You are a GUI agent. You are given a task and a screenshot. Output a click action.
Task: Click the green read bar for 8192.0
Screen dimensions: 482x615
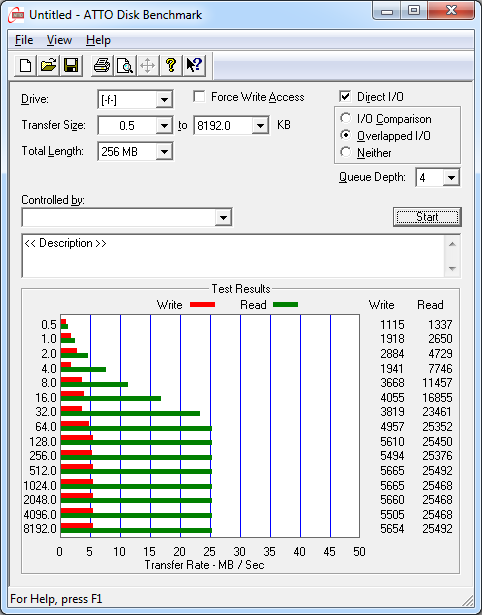[136, 531]
